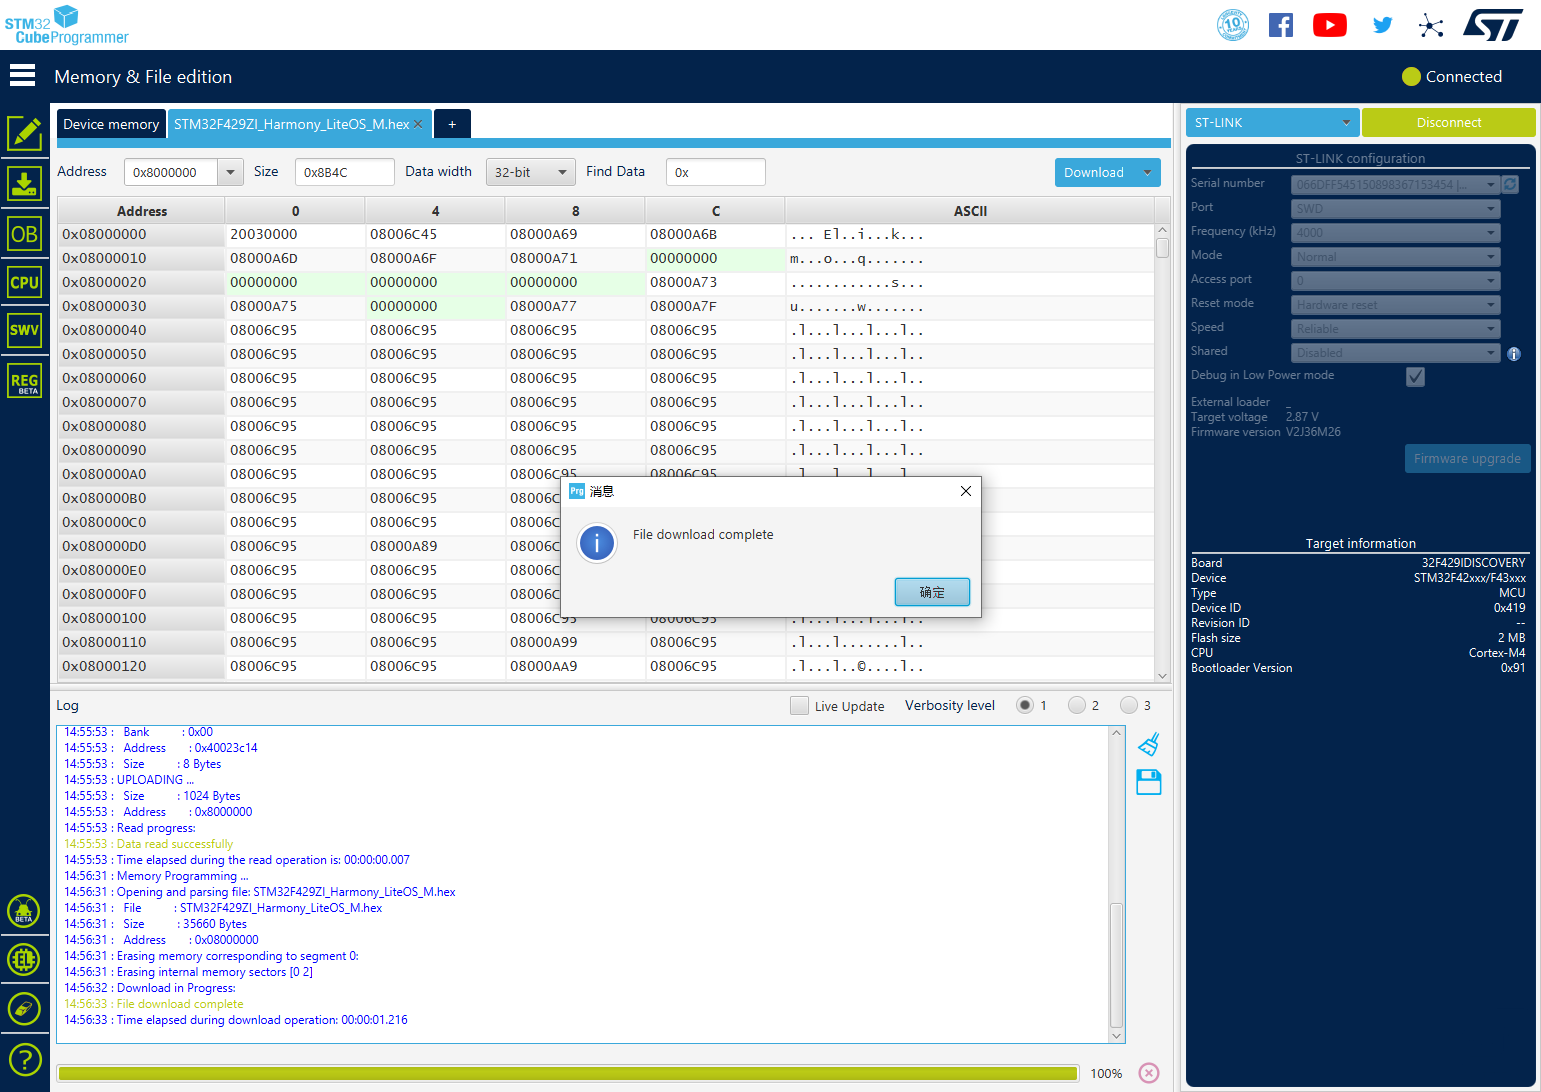Expand the Address dropdown arrow
This screenshot has width=1541, height=1092.
tap(231, 172)
